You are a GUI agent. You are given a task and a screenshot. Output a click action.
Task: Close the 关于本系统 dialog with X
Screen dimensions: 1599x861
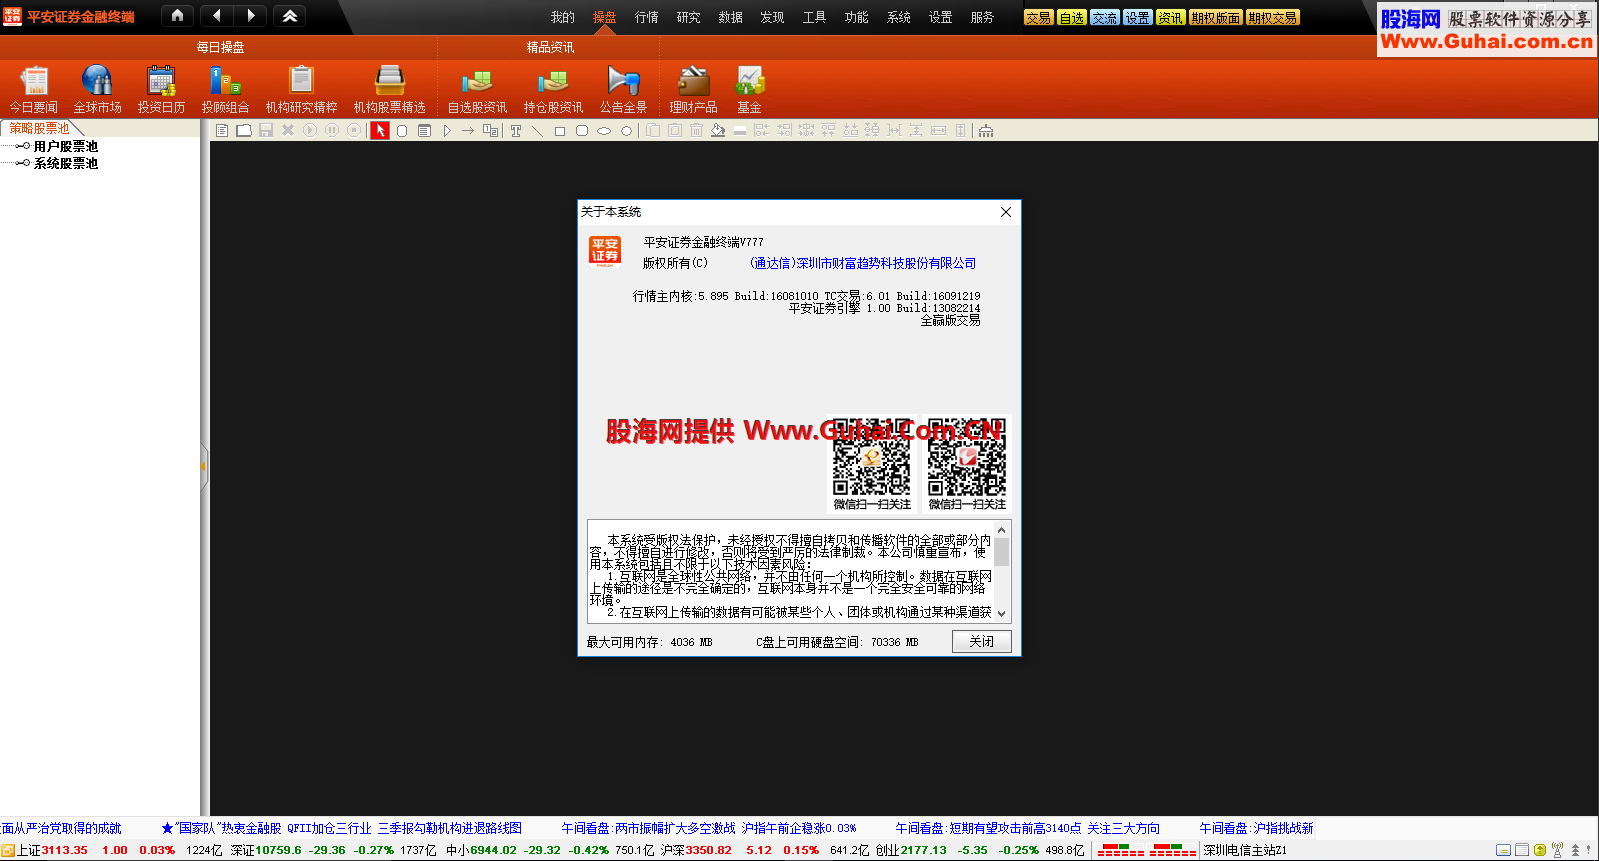(1006, 212)
